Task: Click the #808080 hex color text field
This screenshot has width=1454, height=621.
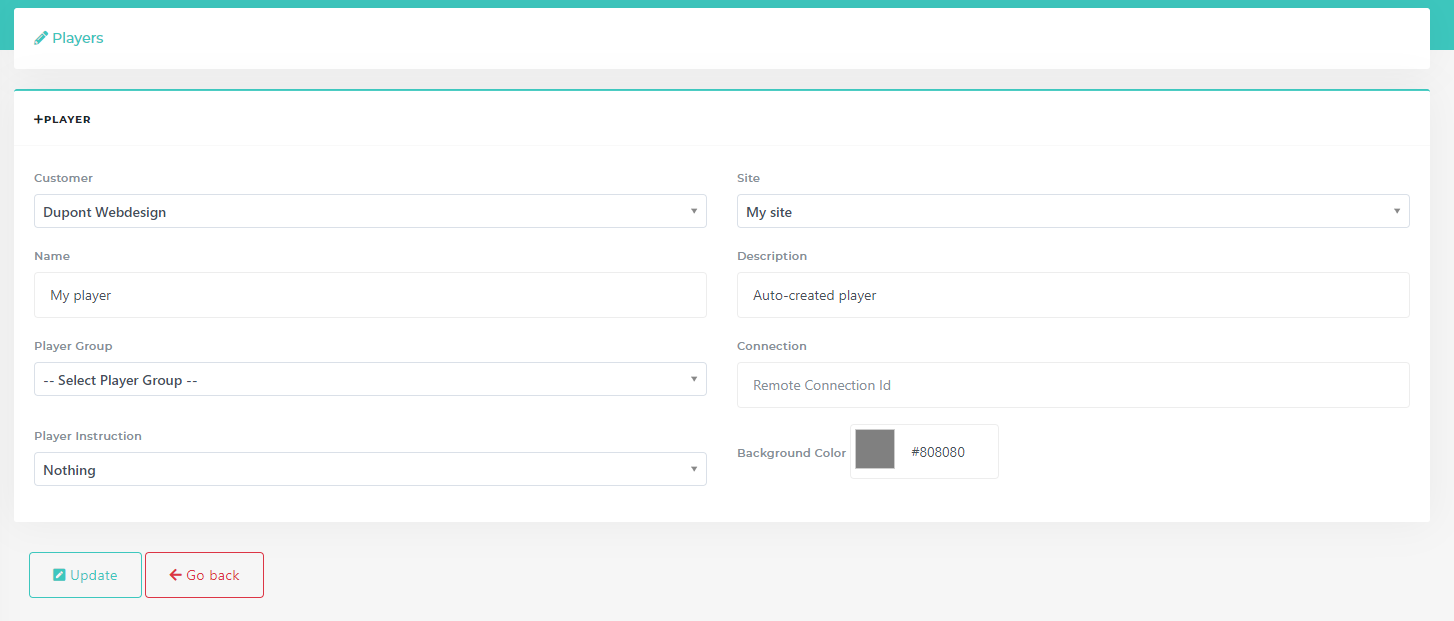Action: [x=945, y=452]
